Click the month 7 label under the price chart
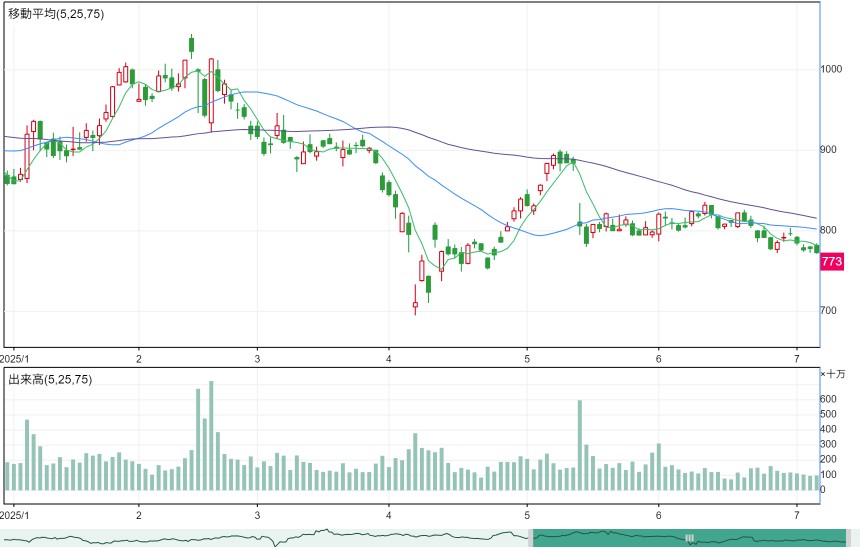 coord(797,359)
